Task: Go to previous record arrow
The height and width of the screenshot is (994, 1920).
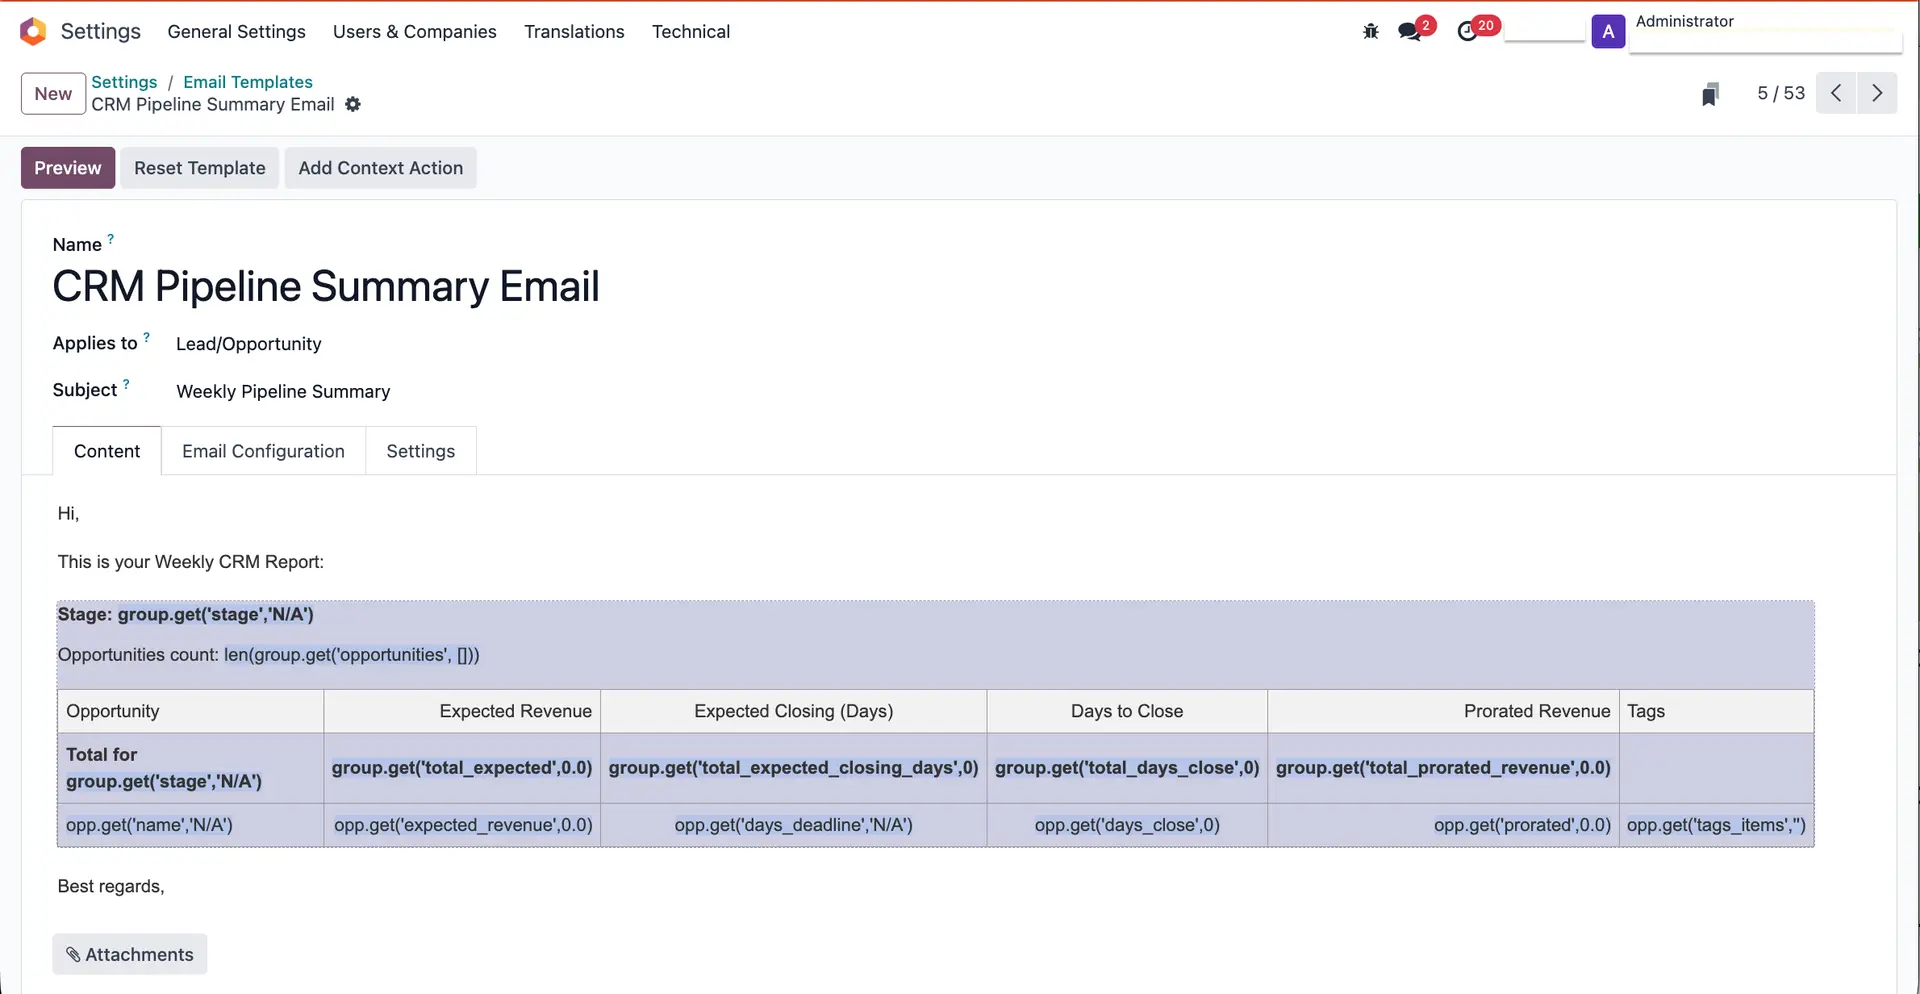Action: click(1836, 93)
